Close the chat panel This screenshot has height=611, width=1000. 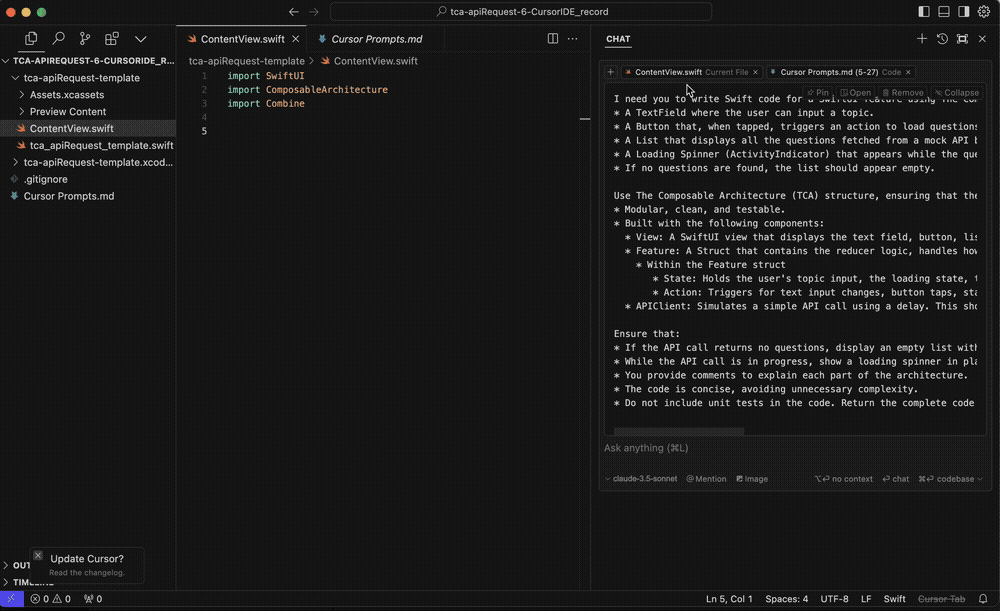[x=982, y=39]
